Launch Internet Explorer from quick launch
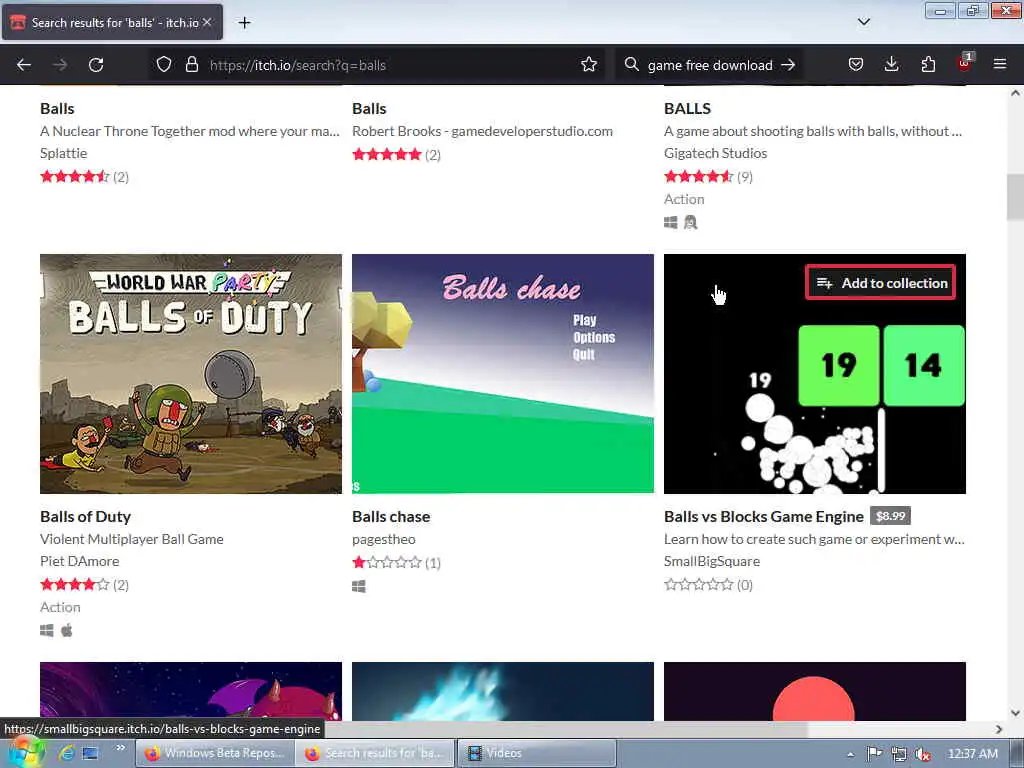1024x768 pixels. pyautogui.click(x=66, y=753)
